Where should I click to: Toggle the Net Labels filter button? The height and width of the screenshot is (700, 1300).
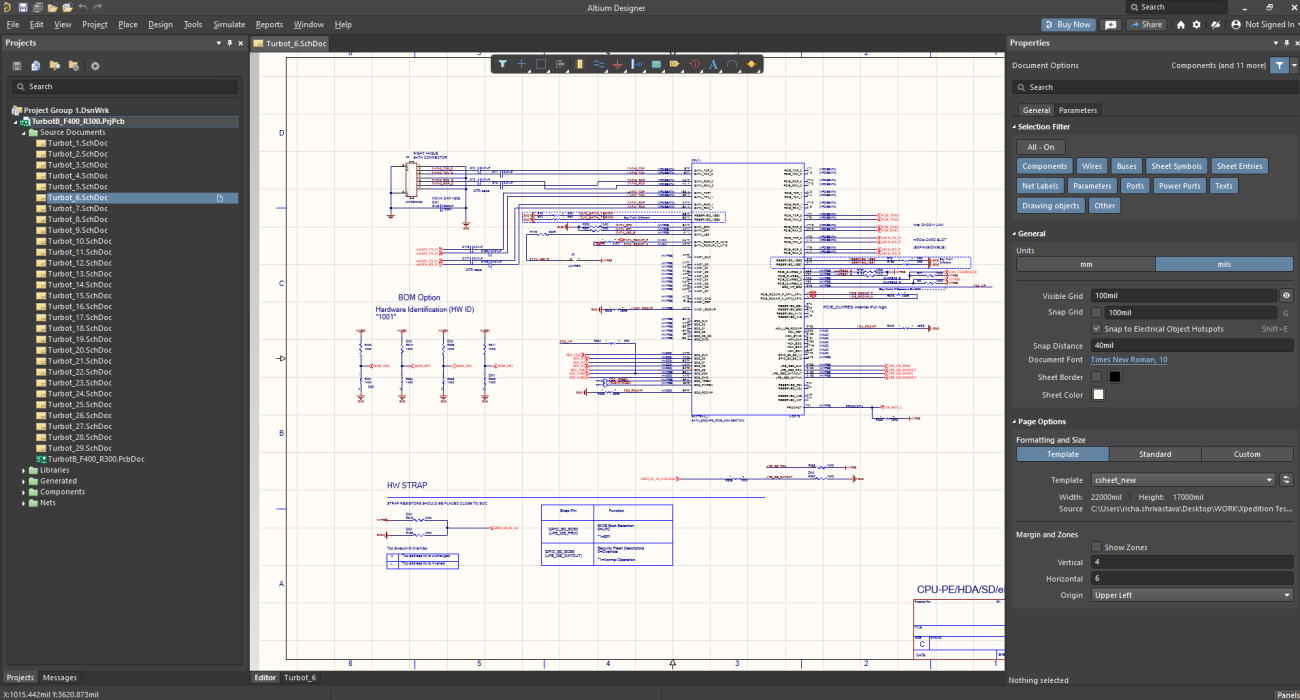click(x=1040, y=186)
